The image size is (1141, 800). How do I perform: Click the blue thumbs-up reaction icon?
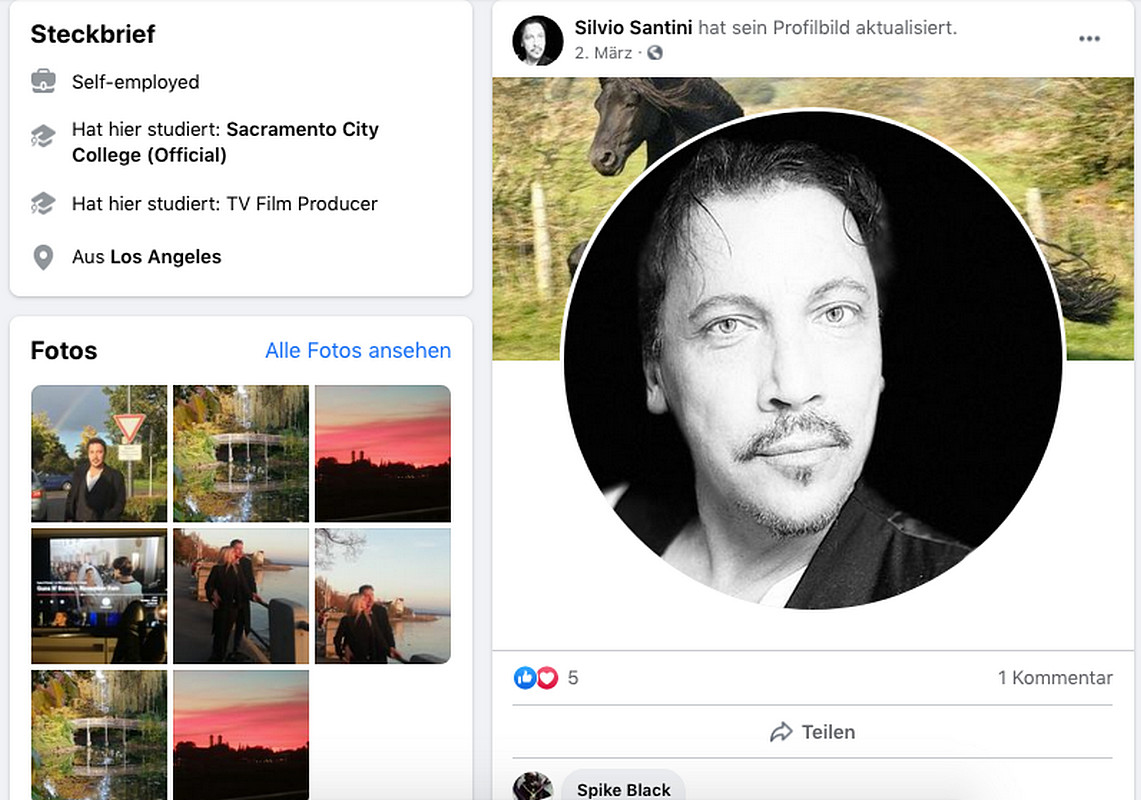point(525,678)
